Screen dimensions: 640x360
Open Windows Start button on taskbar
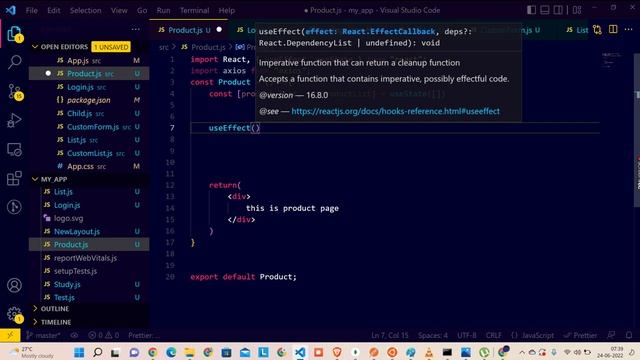point(79,352)
